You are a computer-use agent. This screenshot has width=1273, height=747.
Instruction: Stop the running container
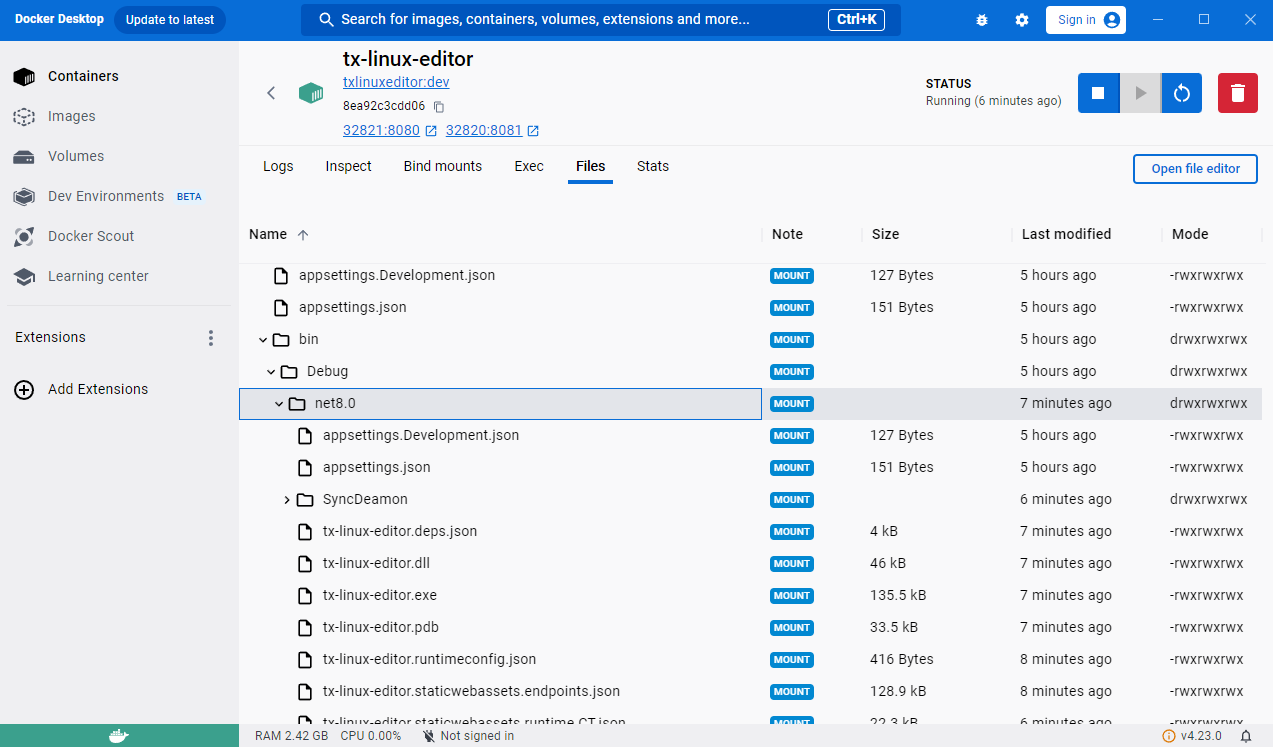click(x=1098, y=93)
